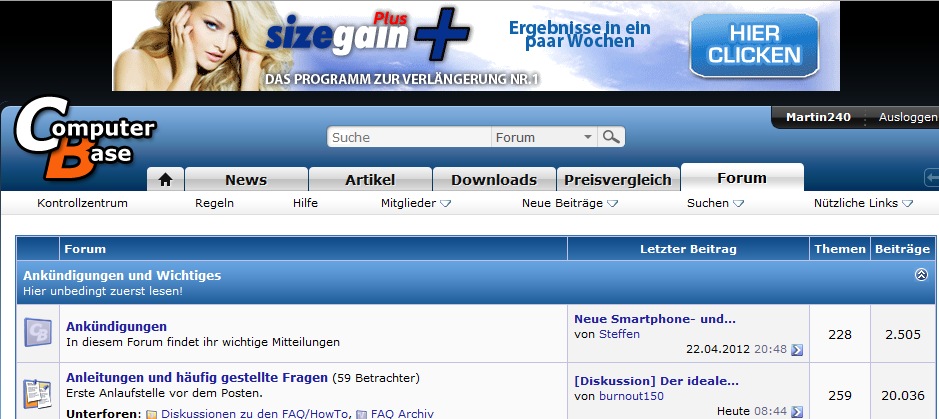The width and height of the screenshot is (939, 419).
Task: Click the HIER CLICKEN ad button
Action: [754, 45]
